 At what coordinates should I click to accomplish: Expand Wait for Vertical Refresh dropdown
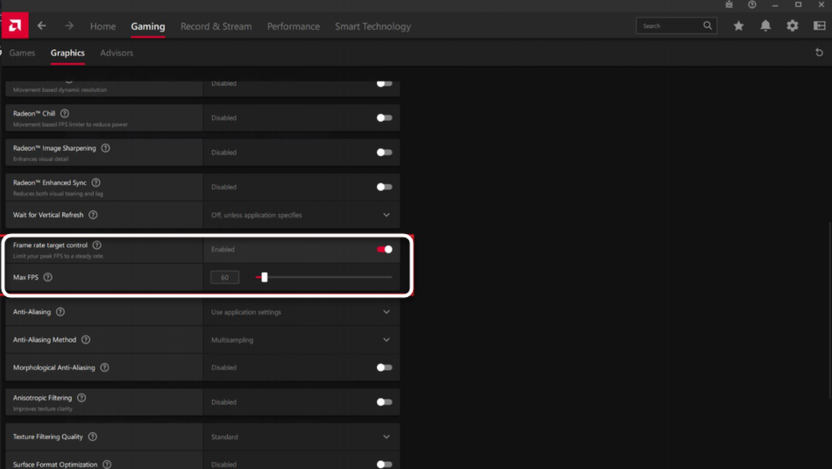386,215
